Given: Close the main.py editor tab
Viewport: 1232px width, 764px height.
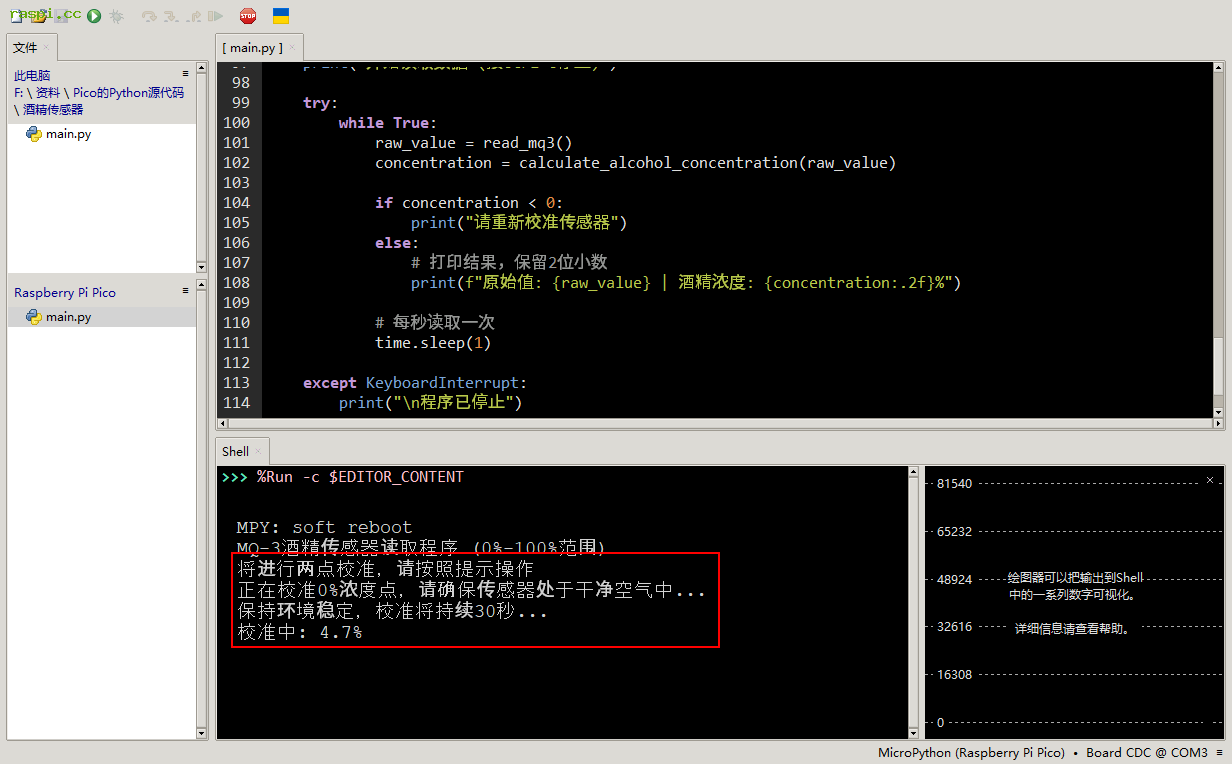Looking at the screenshot, I should [293, 48].
